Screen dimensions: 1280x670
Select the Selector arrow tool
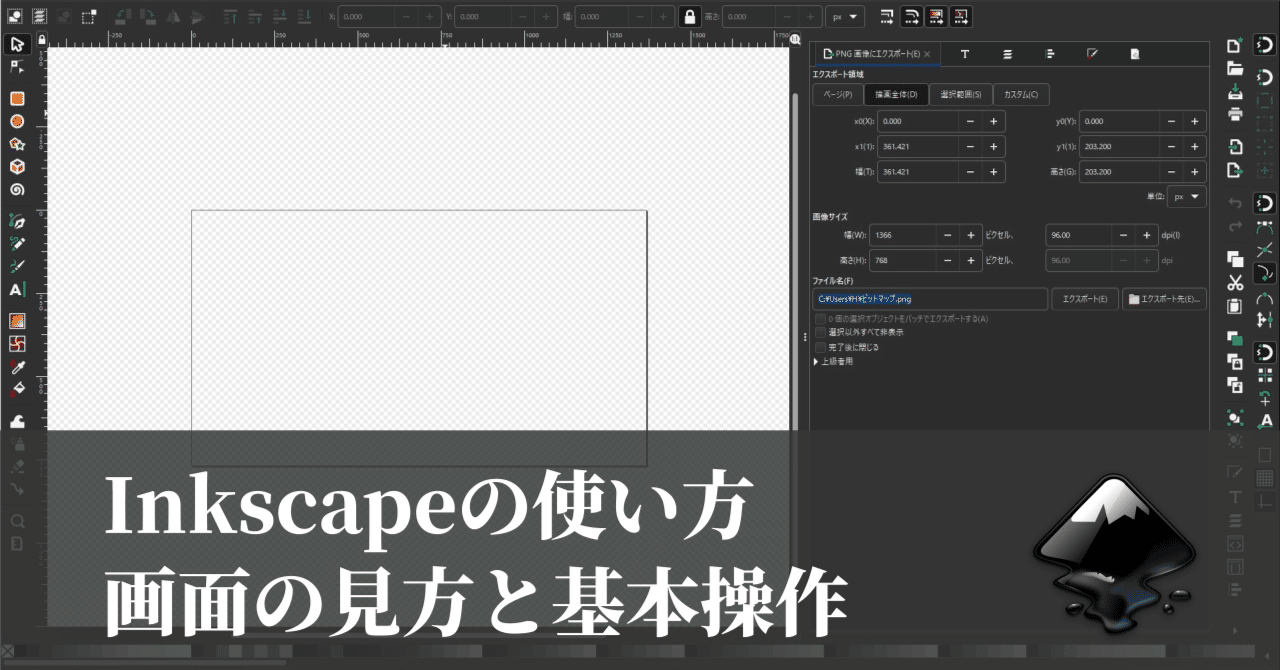17,46
